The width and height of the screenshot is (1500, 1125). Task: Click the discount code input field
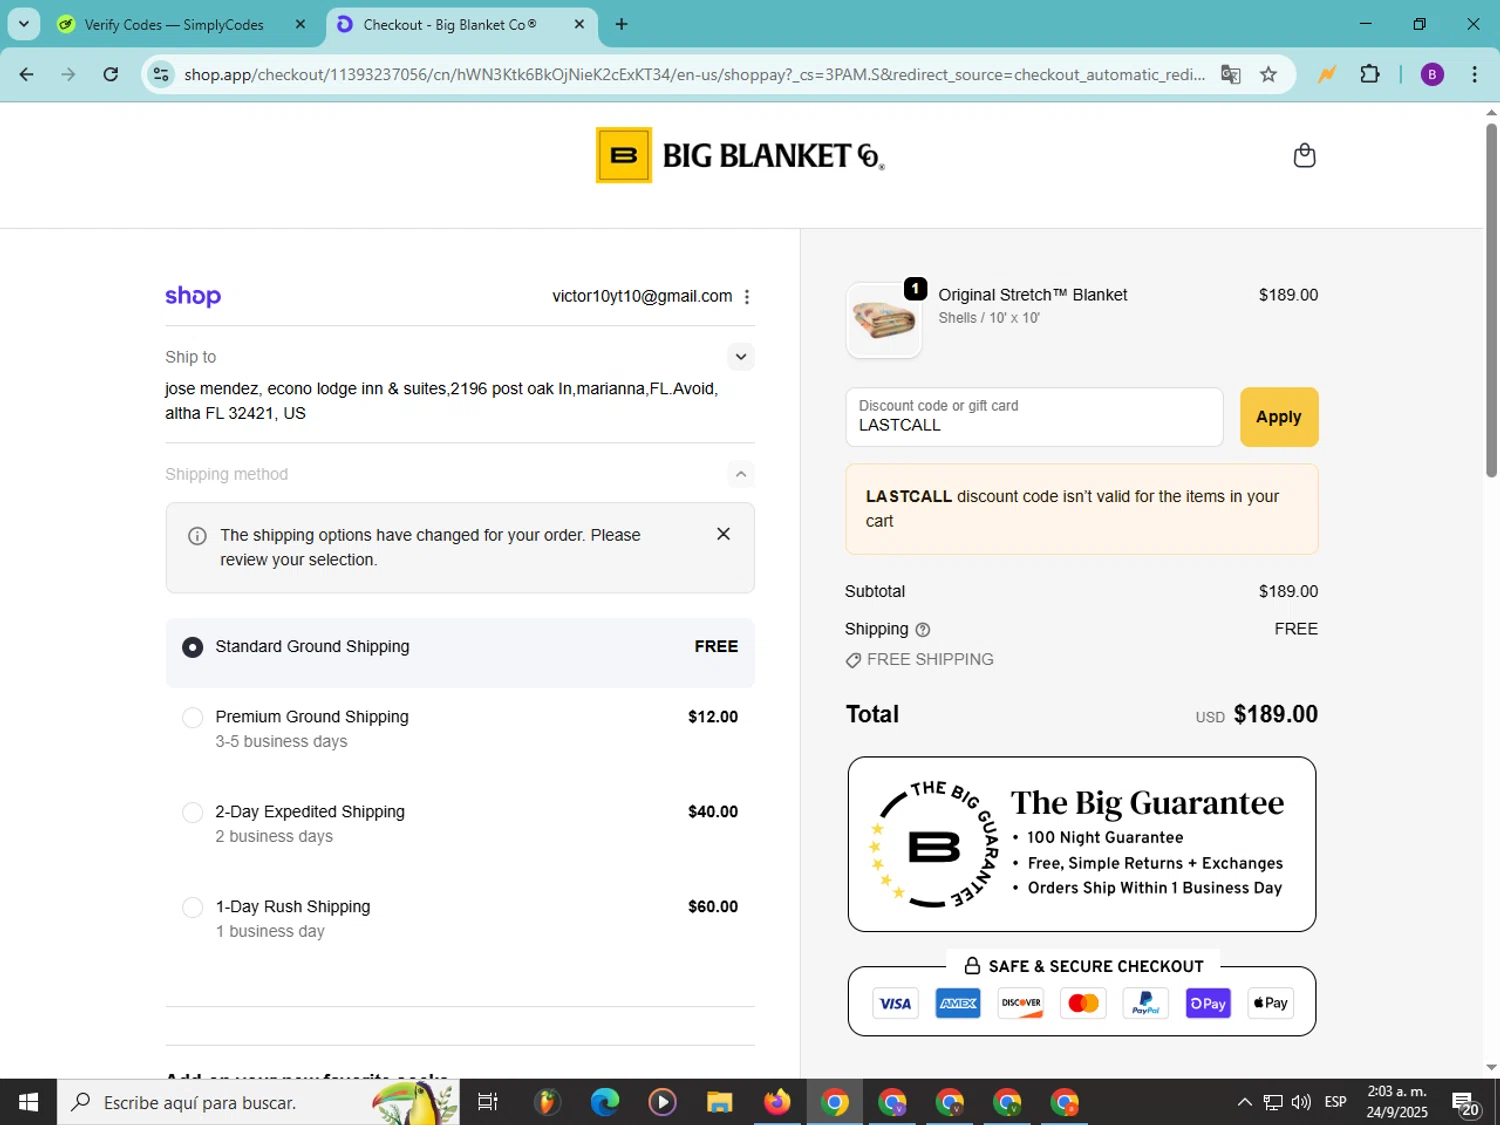point(1034,417)
